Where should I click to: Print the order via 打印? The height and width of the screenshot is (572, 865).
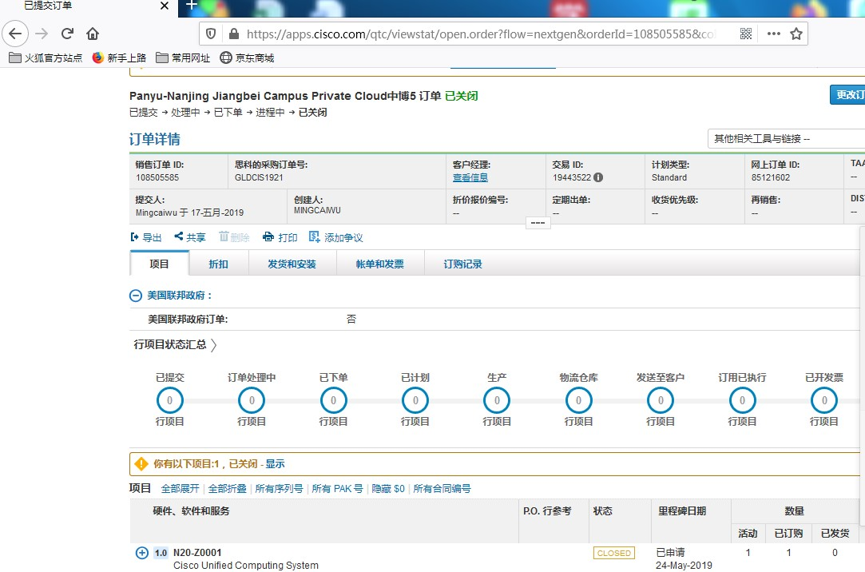coord(280,237)
